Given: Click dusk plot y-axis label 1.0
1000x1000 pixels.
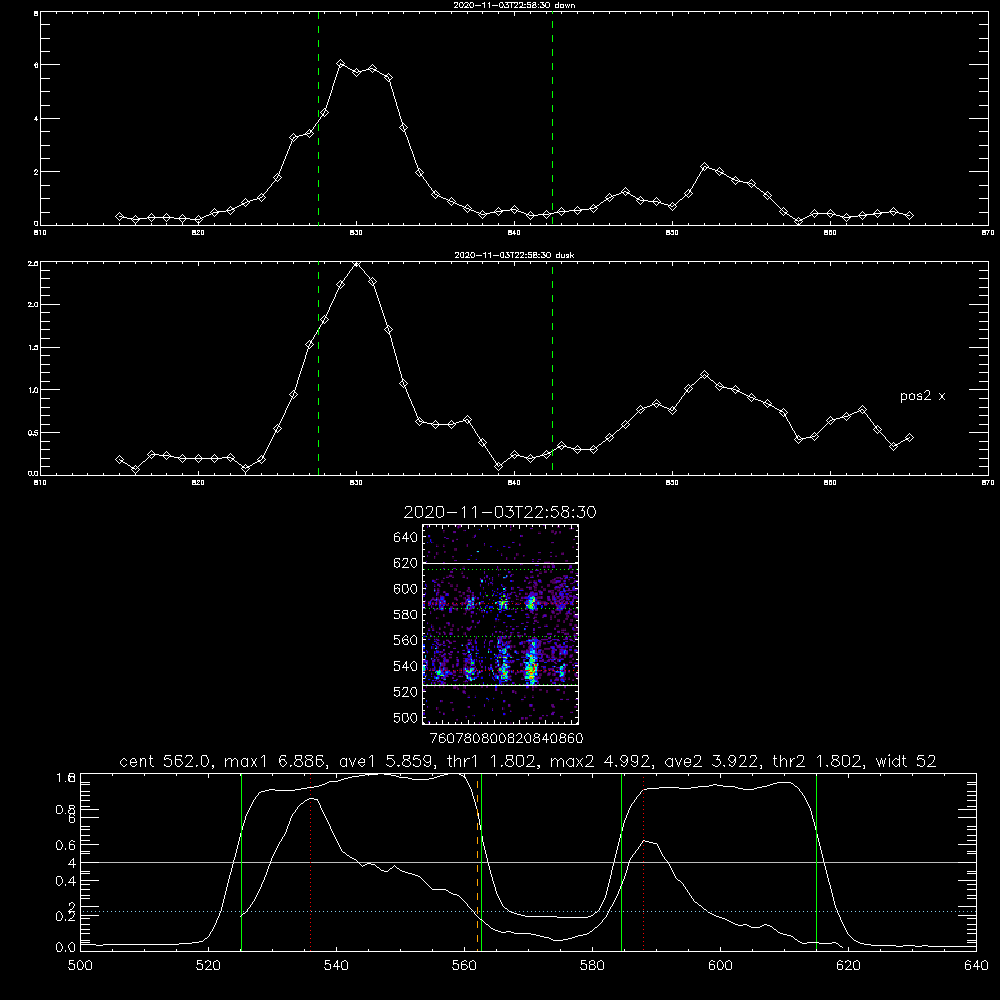Looking at the screenshot, I should [x=33, y=390].
